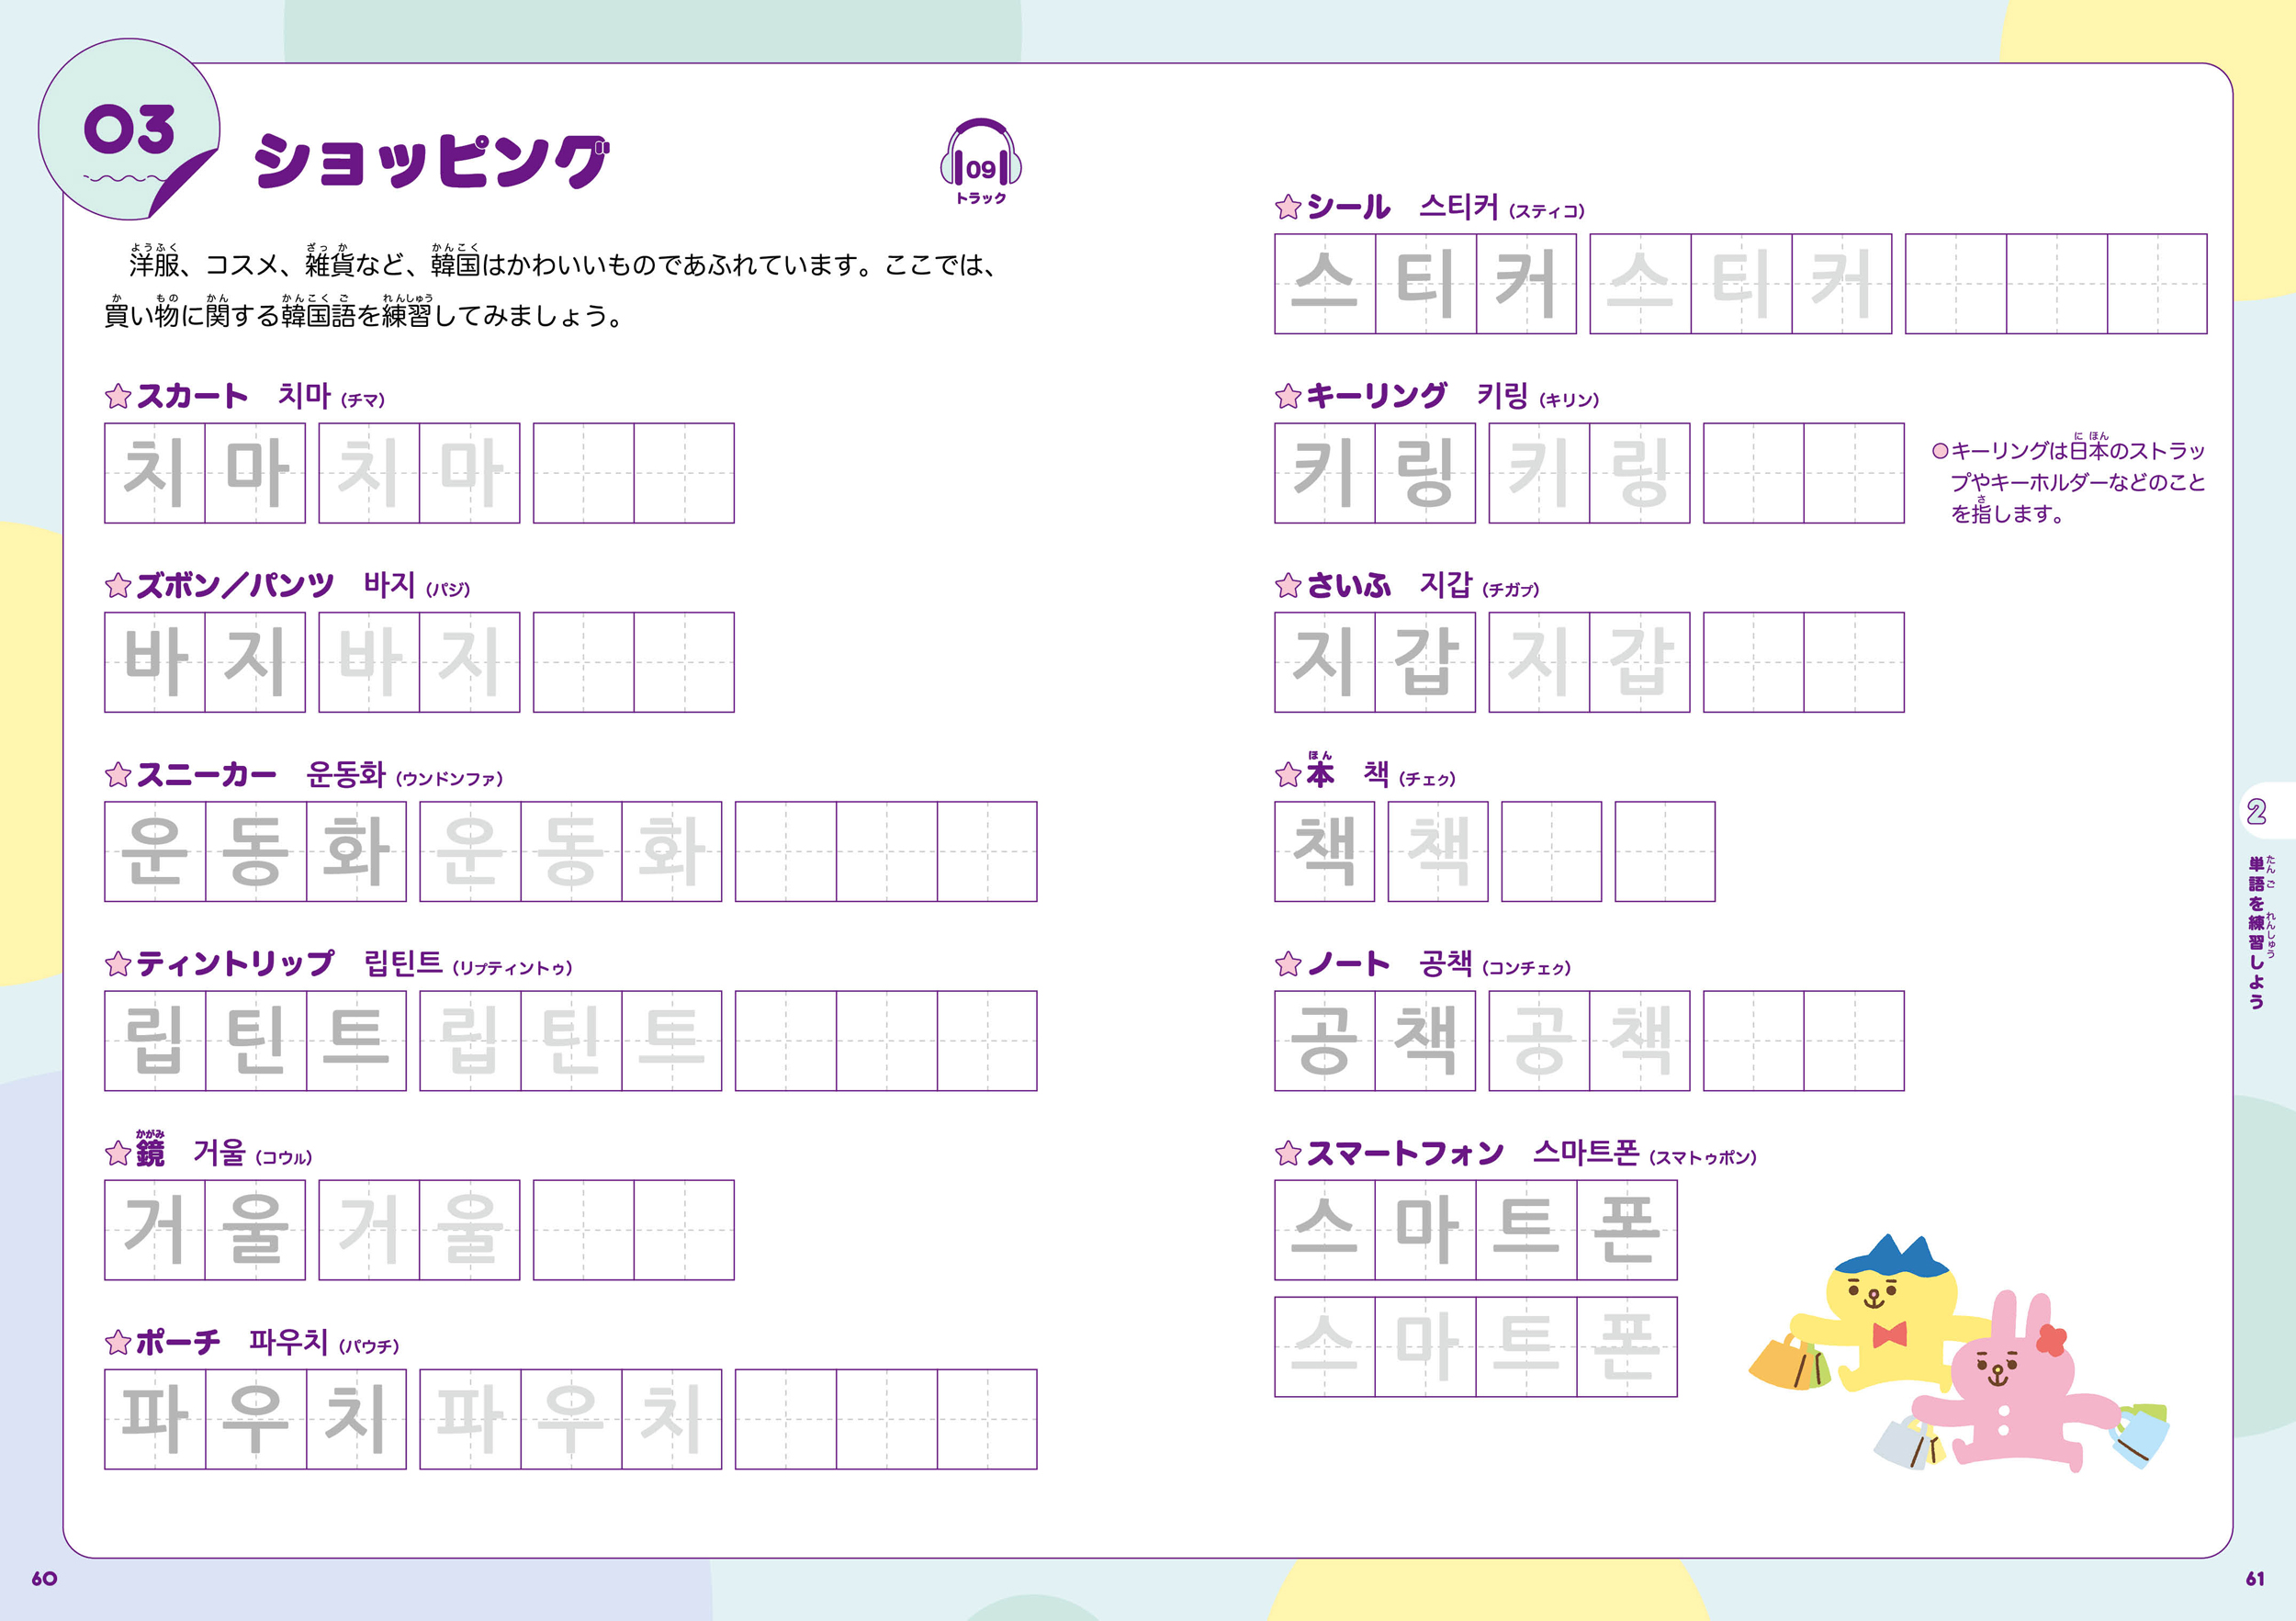Click the pronunciation (リプティントゥ)
The width and height of the screenshot is (2296, 1621).
point(512,968)
